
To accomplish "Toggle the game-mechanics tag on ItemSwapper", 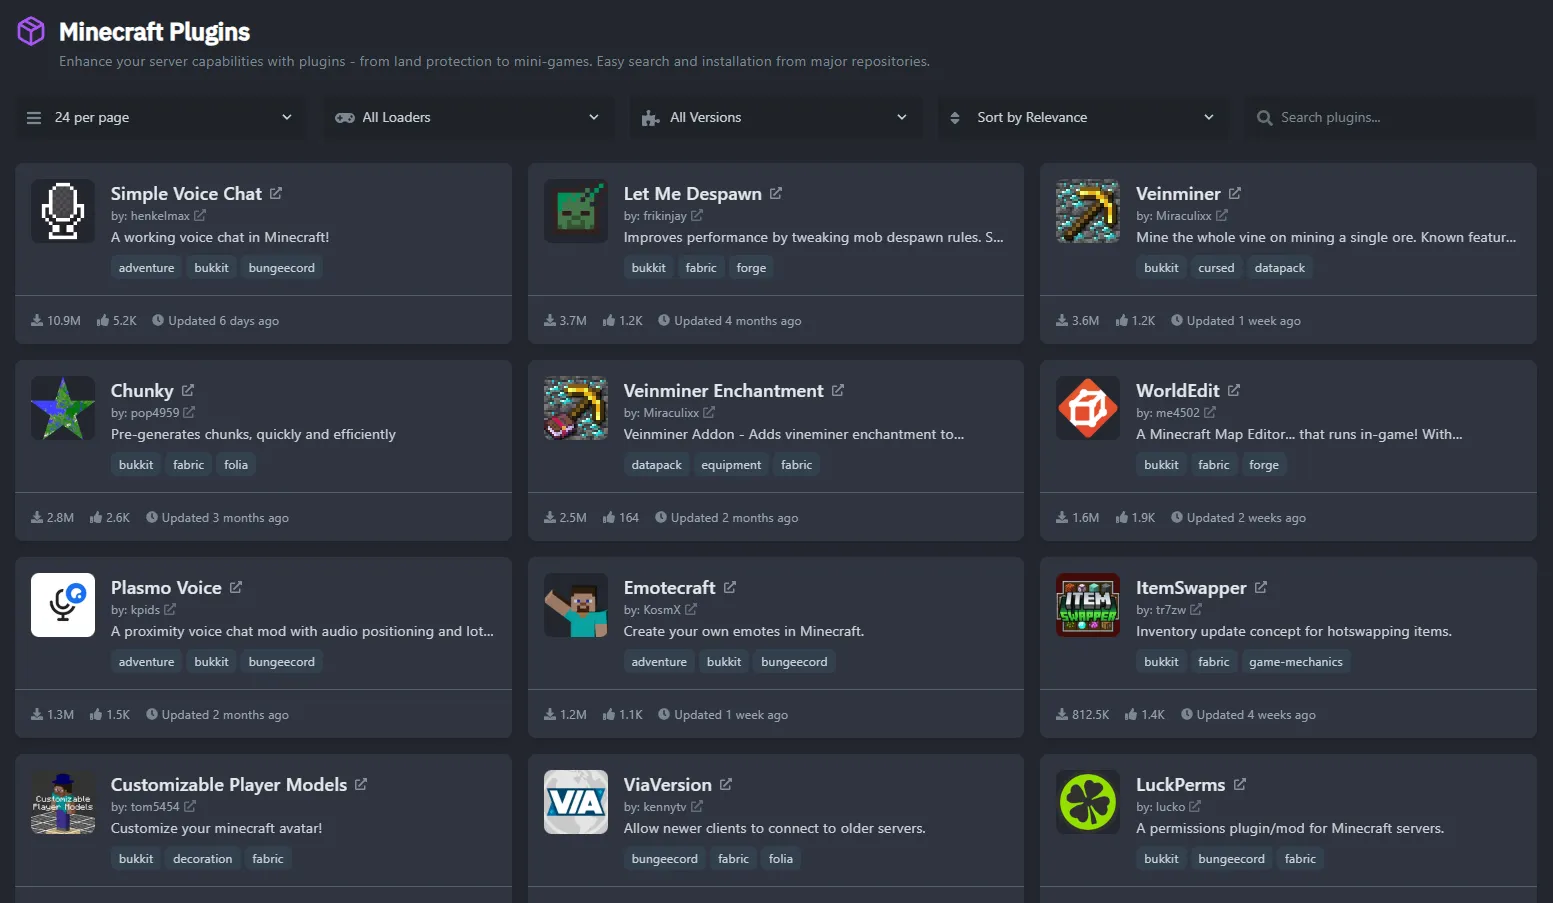I will [x=1297, y=661].
